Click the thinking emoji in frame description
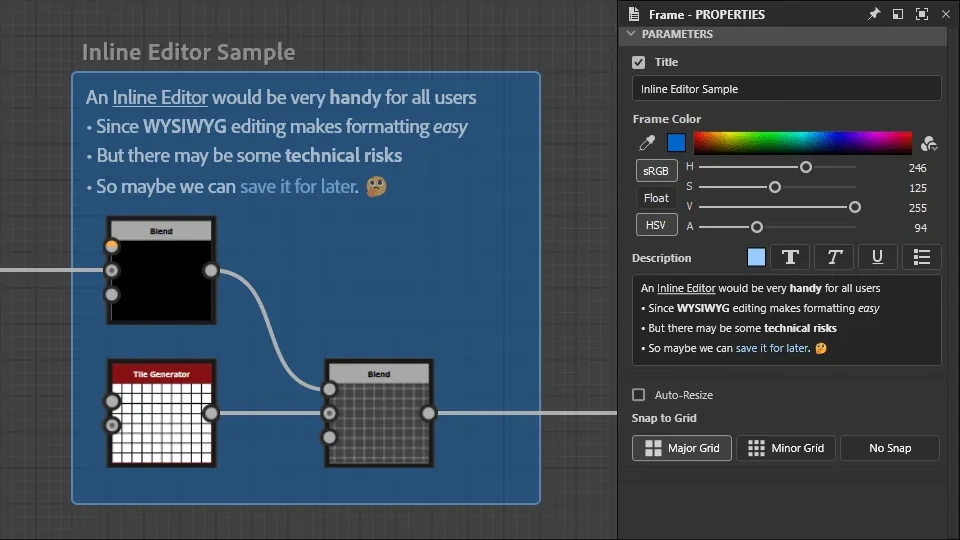The width and height of the screenshot is (960, 540). pos(377,186)
